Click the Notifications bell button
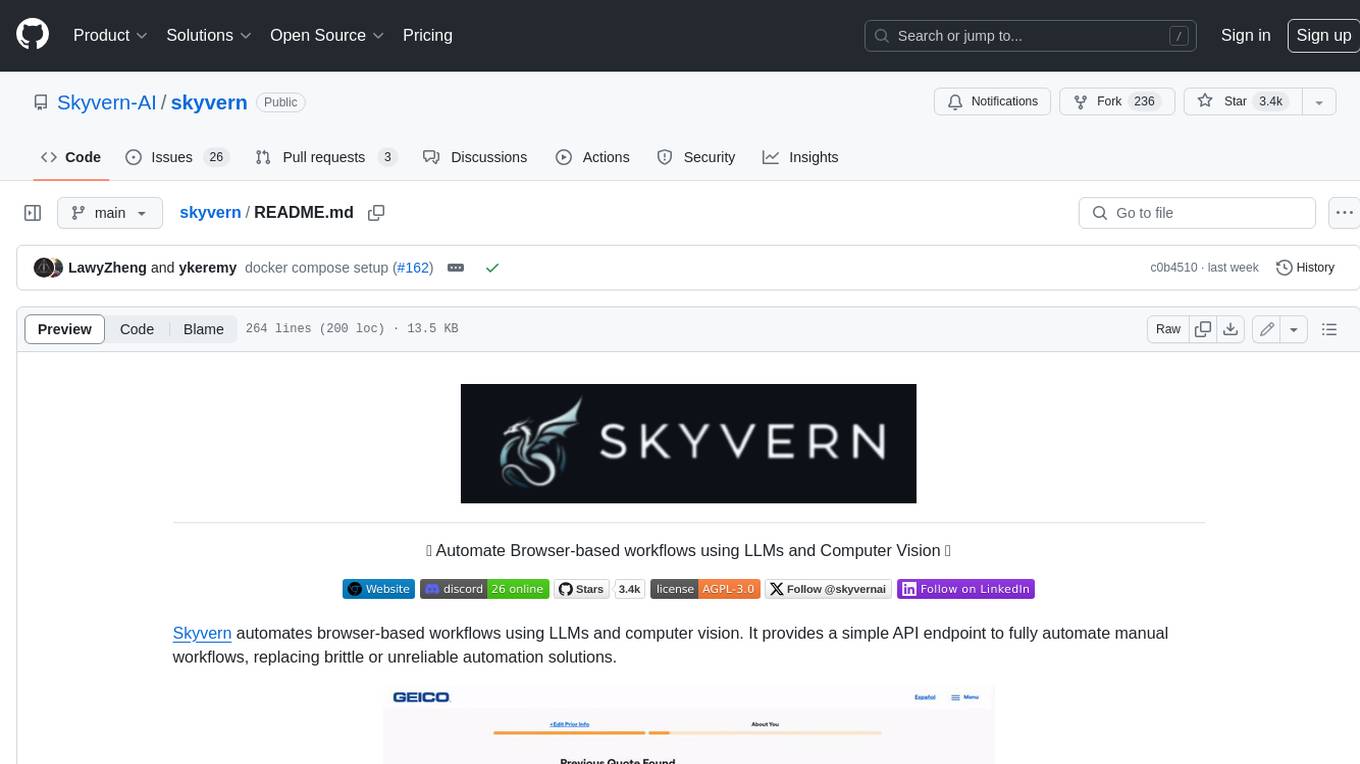 coord(992,102)
